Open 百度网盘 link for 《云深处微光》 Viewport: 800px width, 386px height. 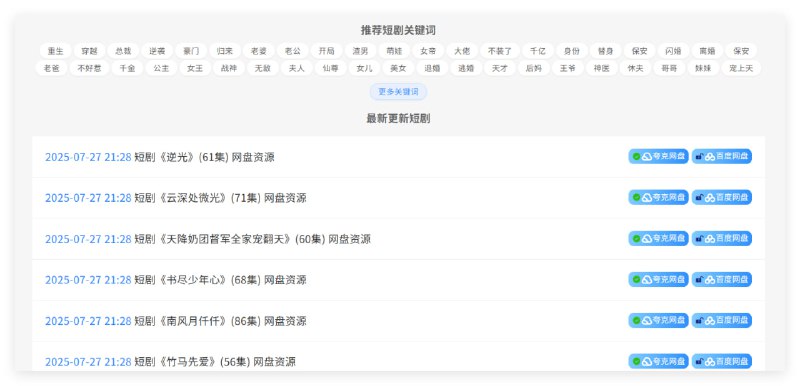pyautogui.click(x=721, y=197)
